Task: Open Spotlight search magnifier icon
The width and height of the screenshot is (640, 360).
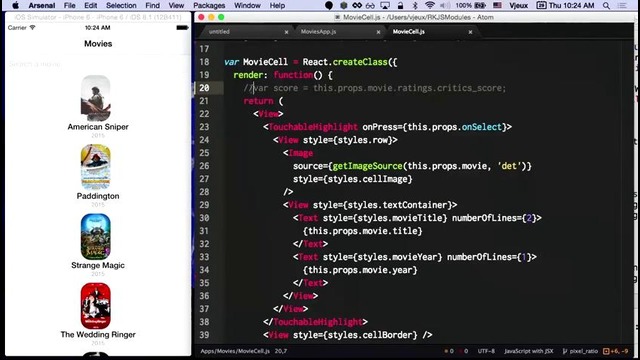Action: tap(607, 5)
